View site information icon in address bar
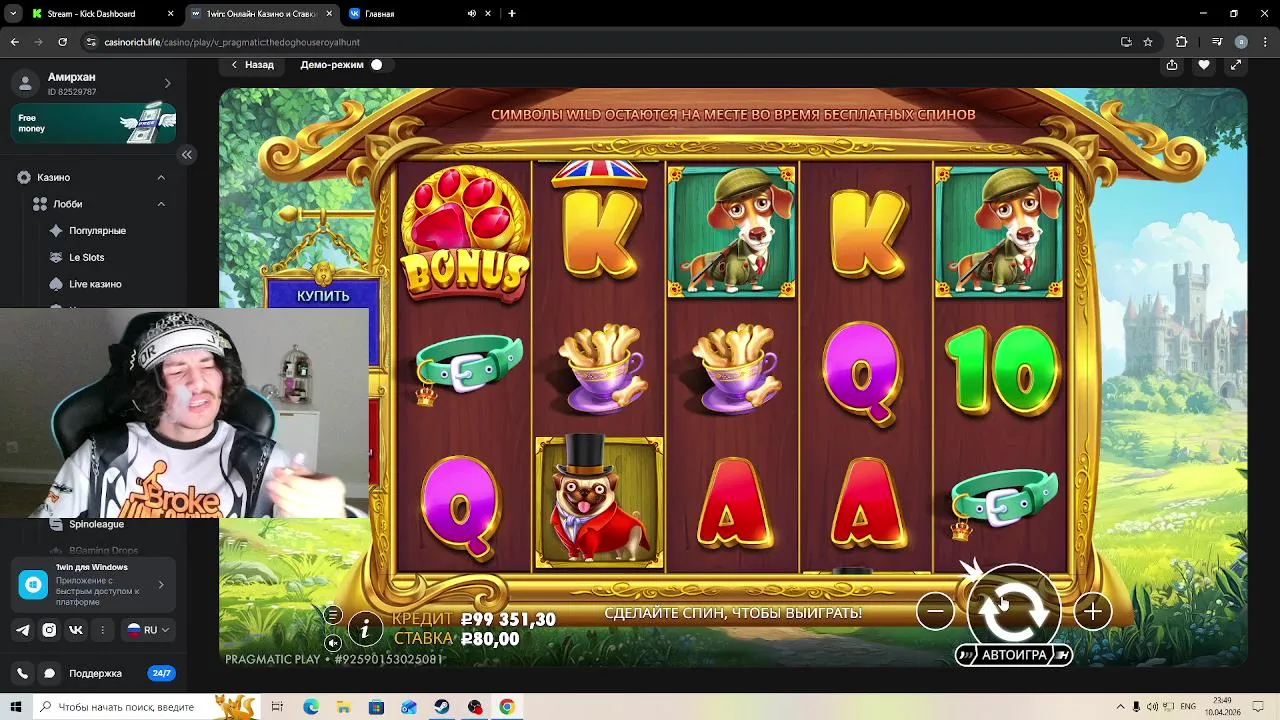 coord(92,42)
